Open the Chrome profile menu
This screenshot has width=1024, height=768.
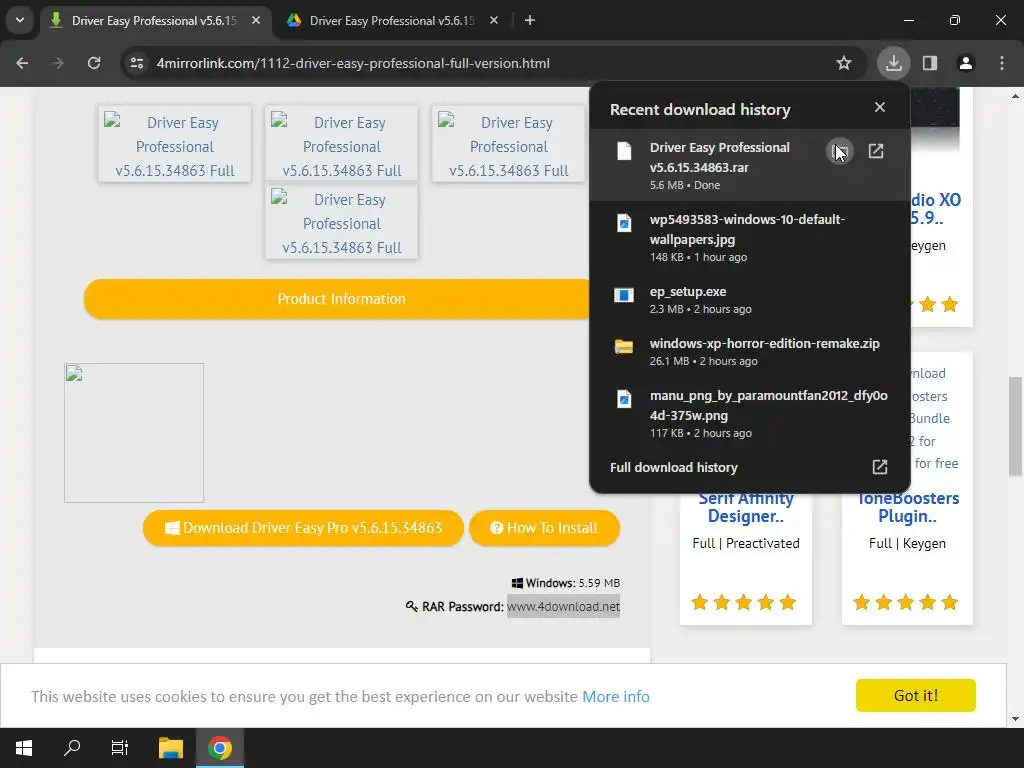click(x=966, y=63)
